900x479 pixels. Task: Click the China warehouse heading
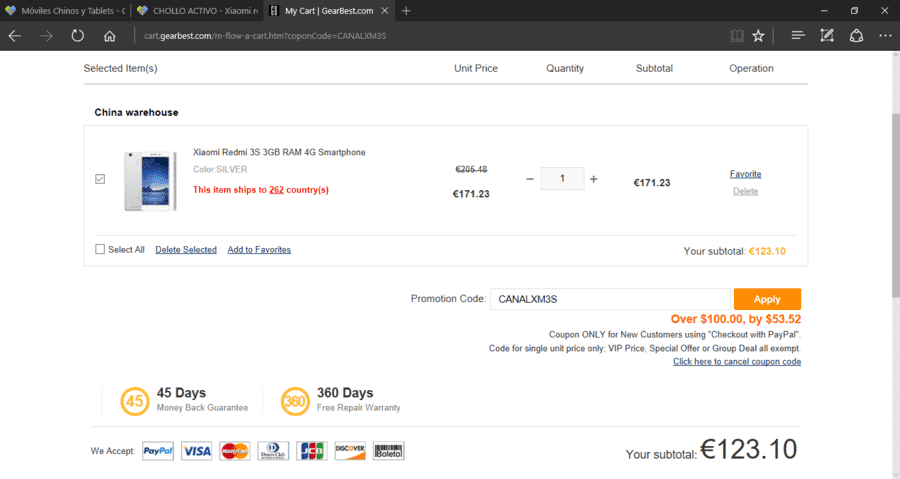[136, 112]
